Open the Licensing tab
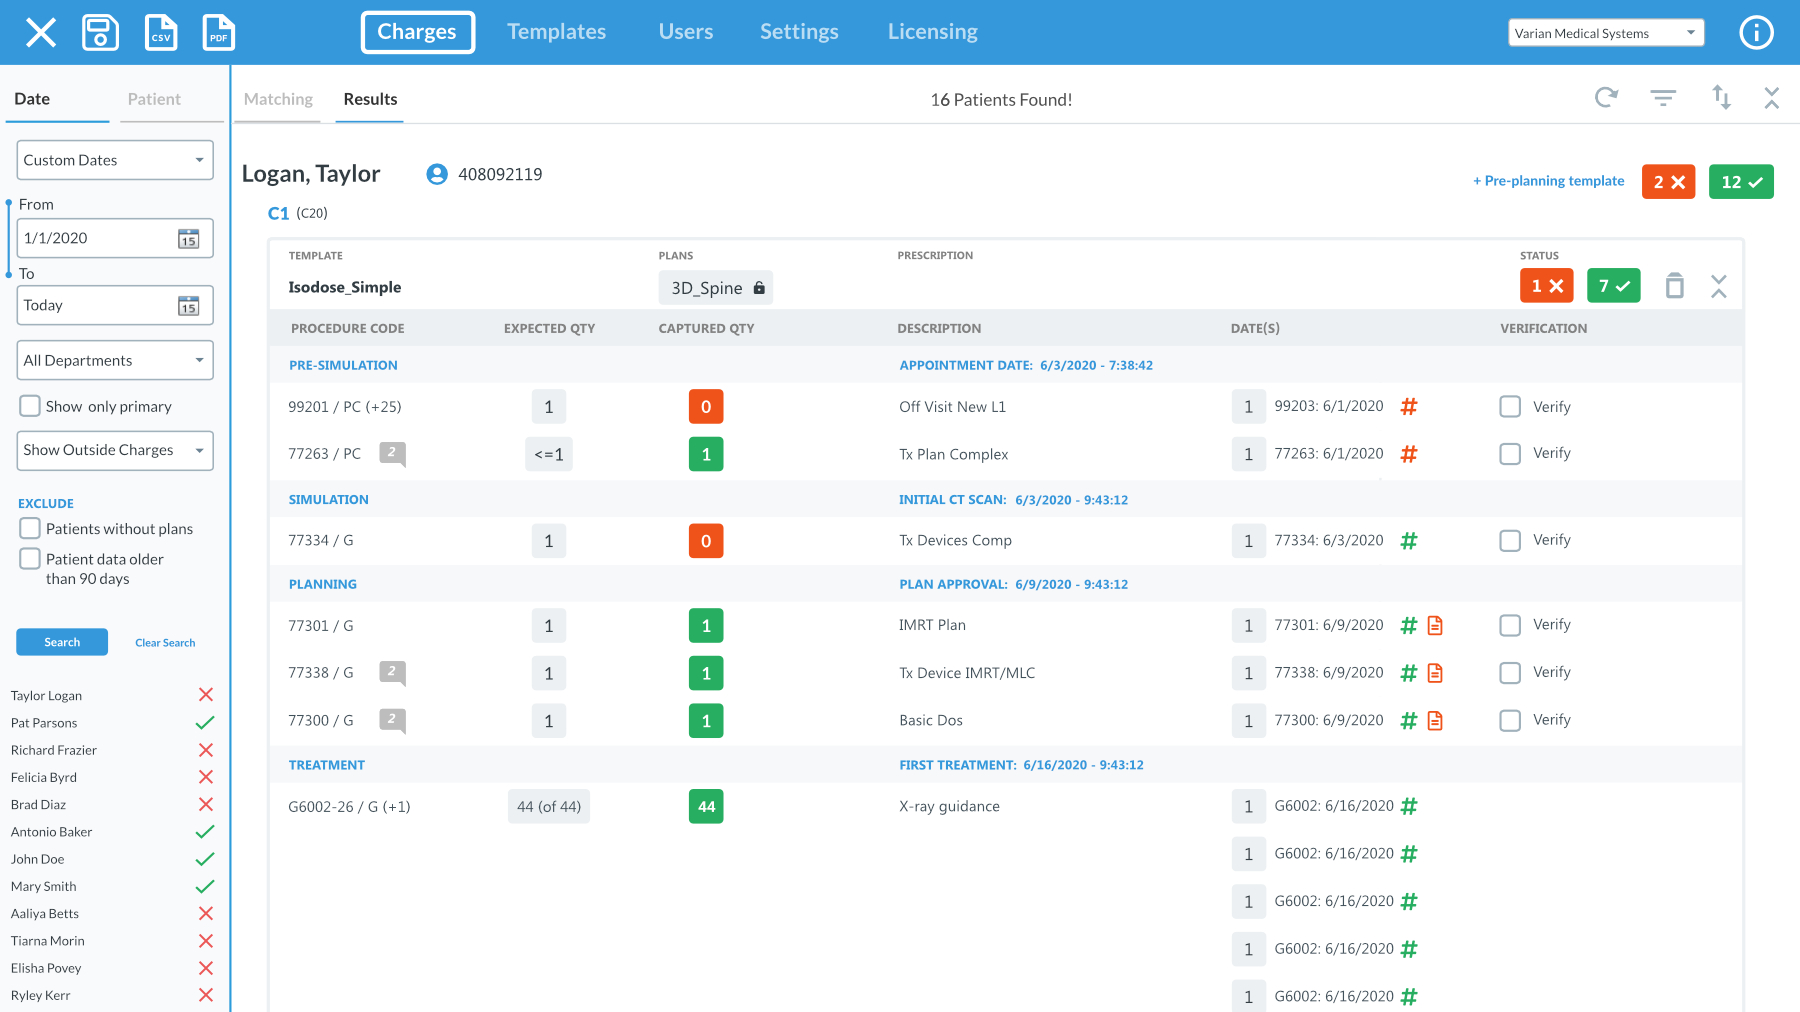This screenshot has width=1800, height=1012. pos(932,32)
